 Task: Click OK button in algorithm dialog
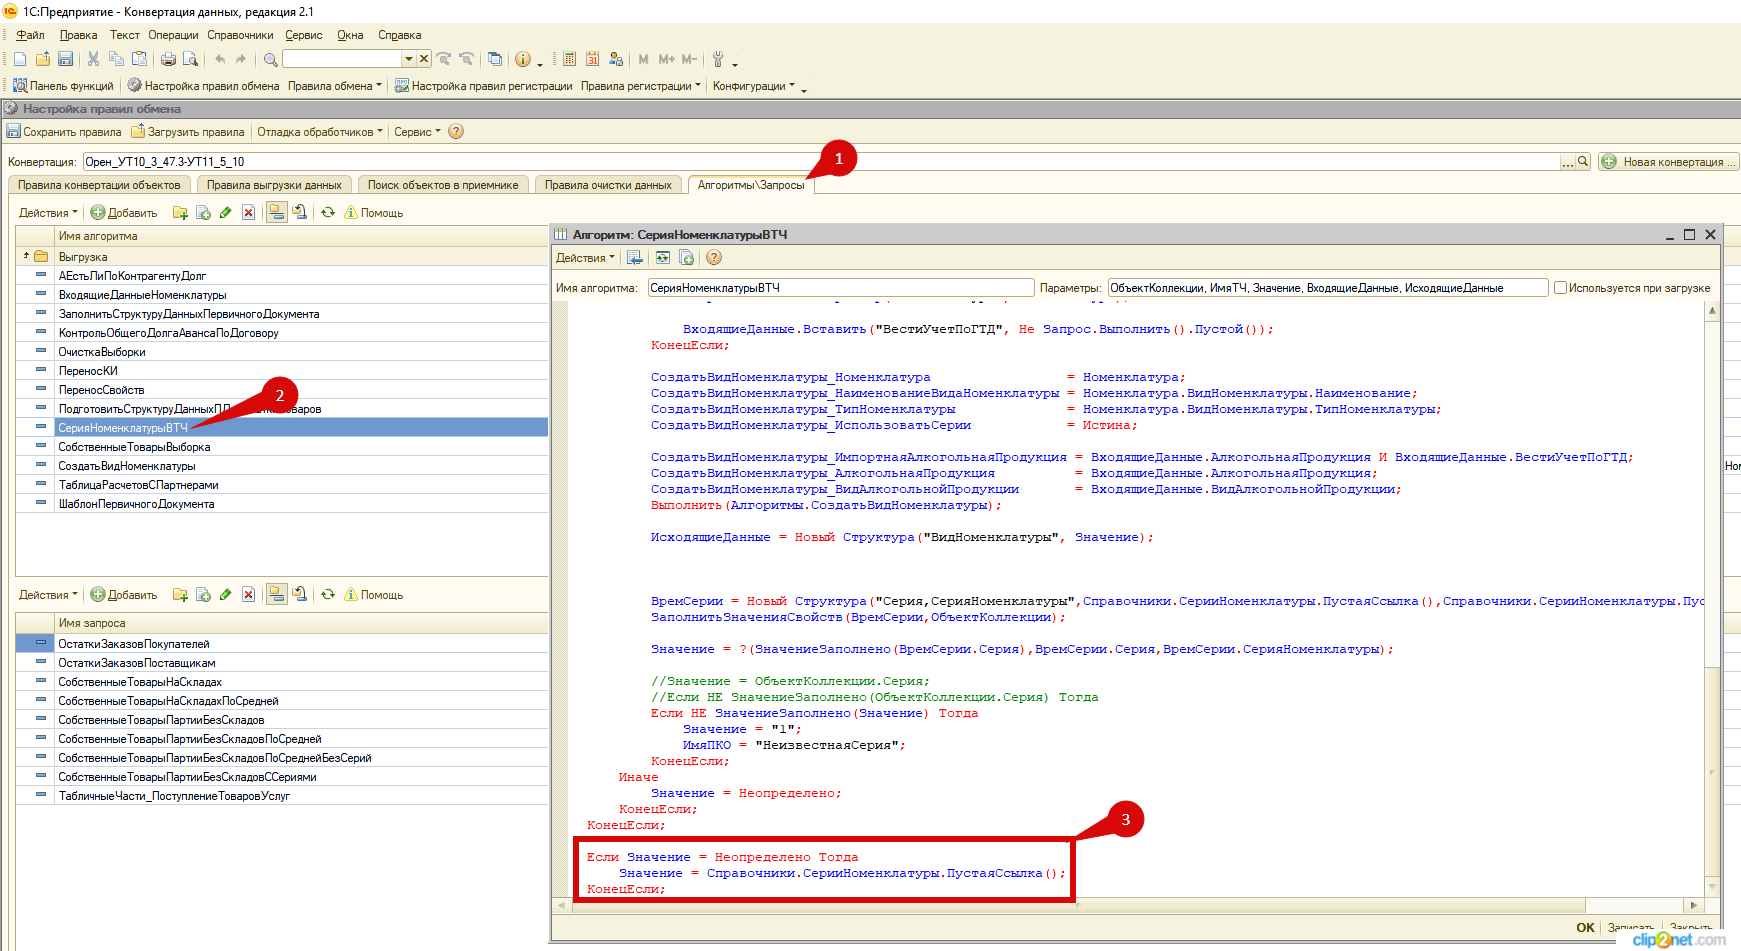click(1585, 927)
